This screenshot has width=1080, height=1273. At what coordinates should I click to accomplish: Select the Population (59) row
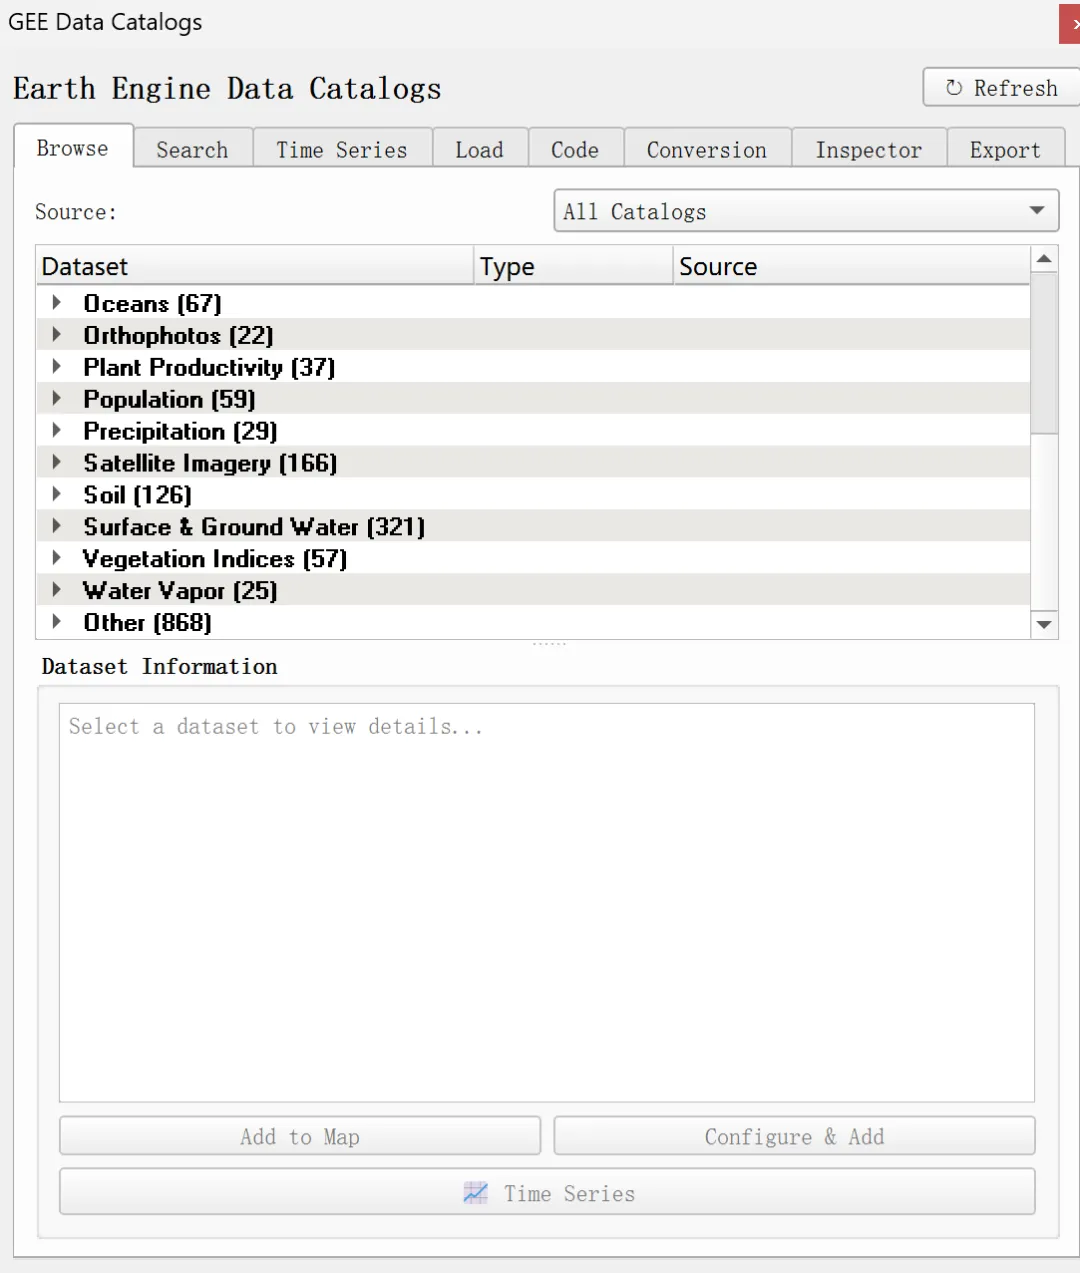[533, 399]
